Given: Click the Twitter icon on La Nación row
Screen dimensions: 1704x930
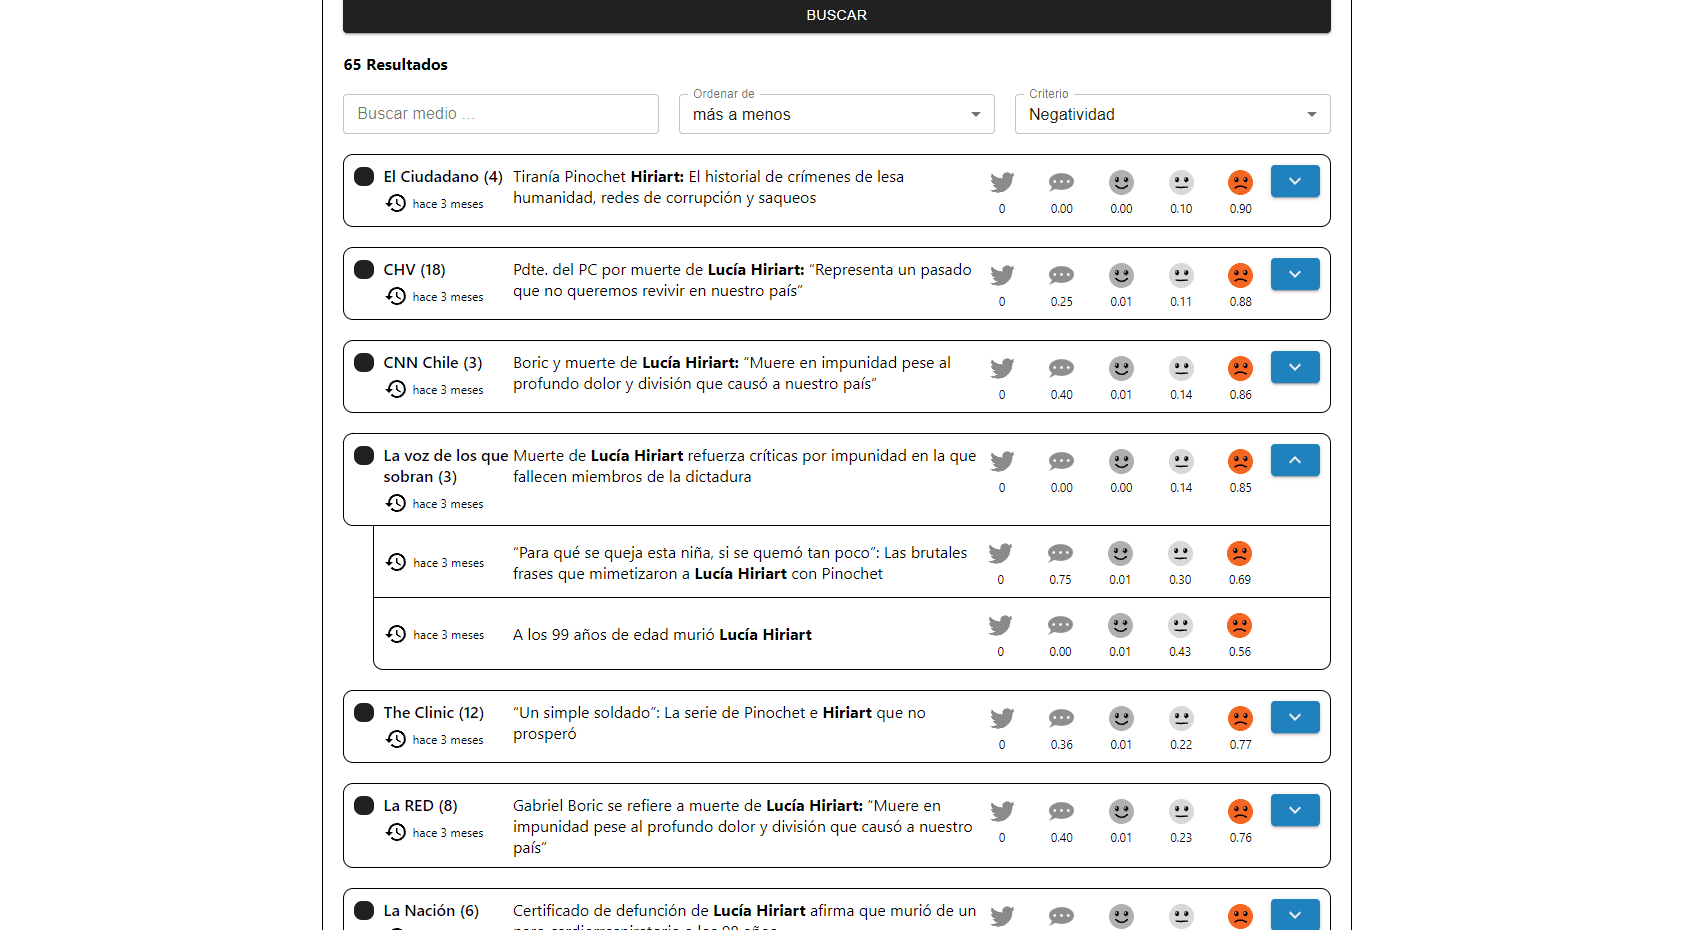Looking at the screenshot, I should coord(1002,916).
